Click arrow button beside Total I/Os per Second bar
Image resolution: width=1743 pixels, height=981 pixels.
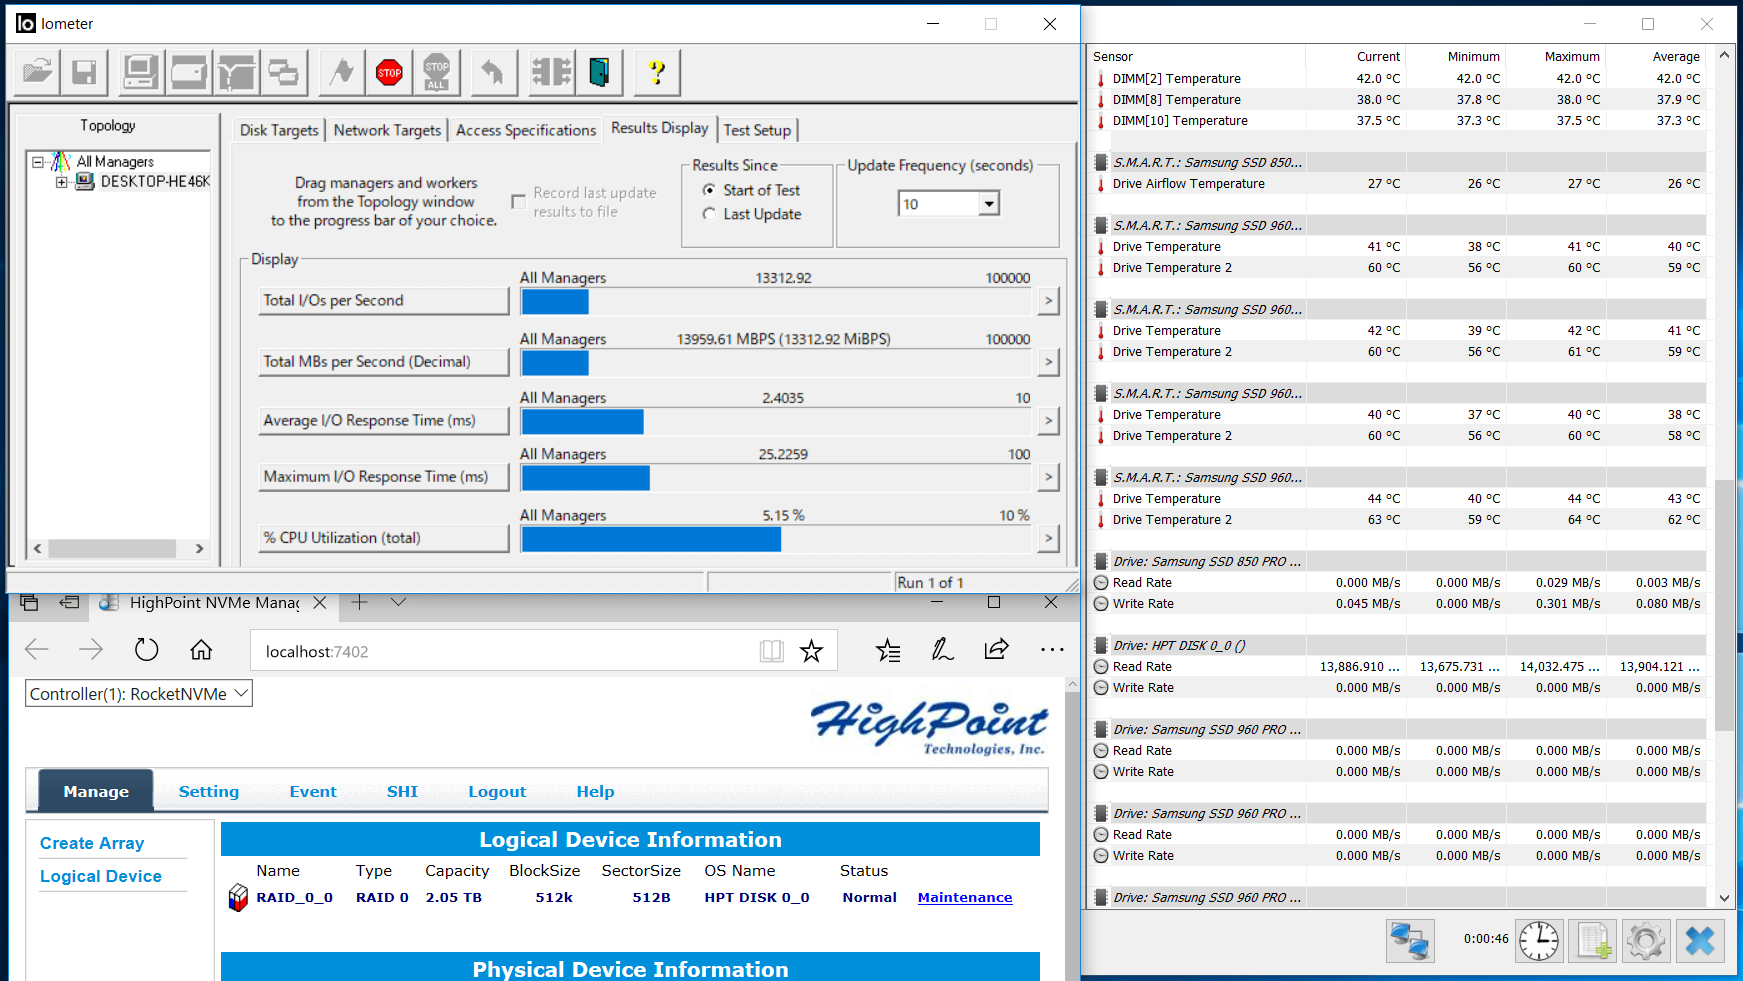(1048, 300)
